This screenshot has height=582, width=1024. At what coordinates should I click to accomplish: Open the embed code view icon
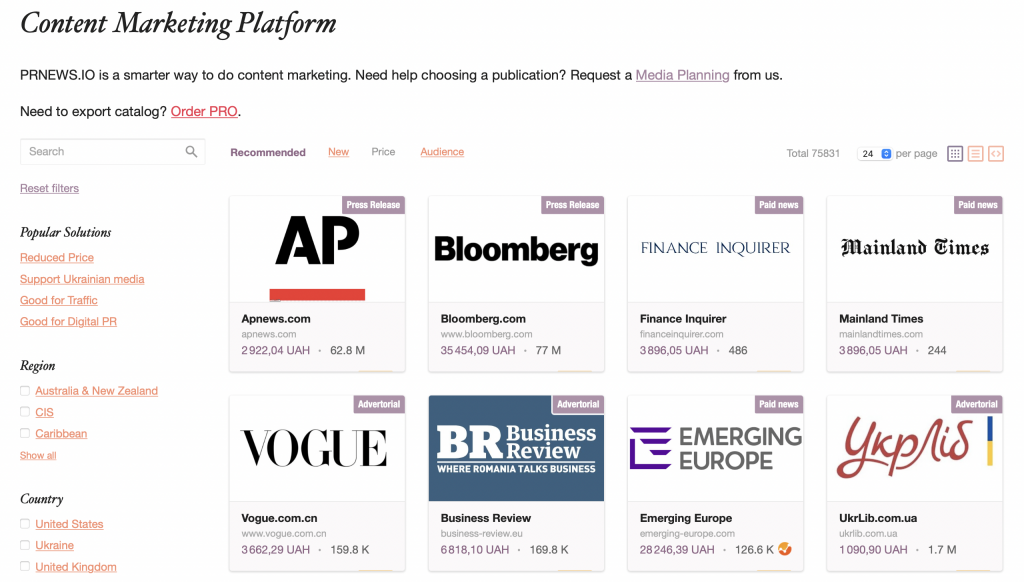click(x=995, y=154)
